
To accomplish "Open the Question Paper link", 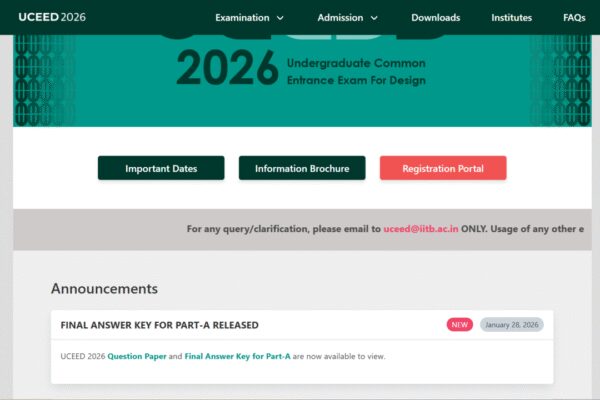I will click(x=137, y=356).
